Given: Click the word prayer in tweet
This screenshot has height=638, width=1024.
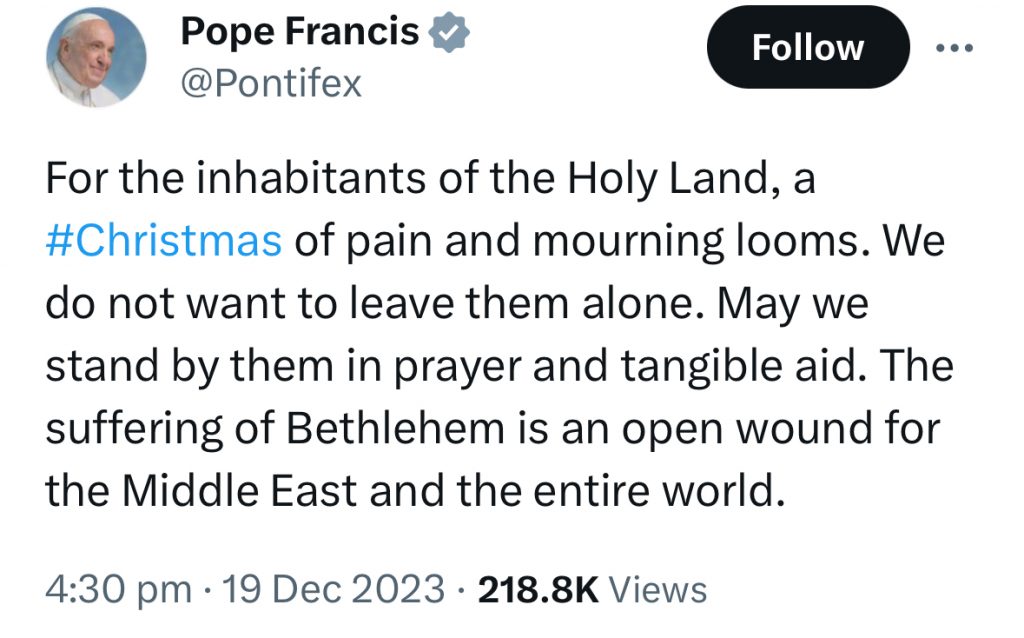Looking at the screenshot, I should pyautogui.click(x=458, y=368).
